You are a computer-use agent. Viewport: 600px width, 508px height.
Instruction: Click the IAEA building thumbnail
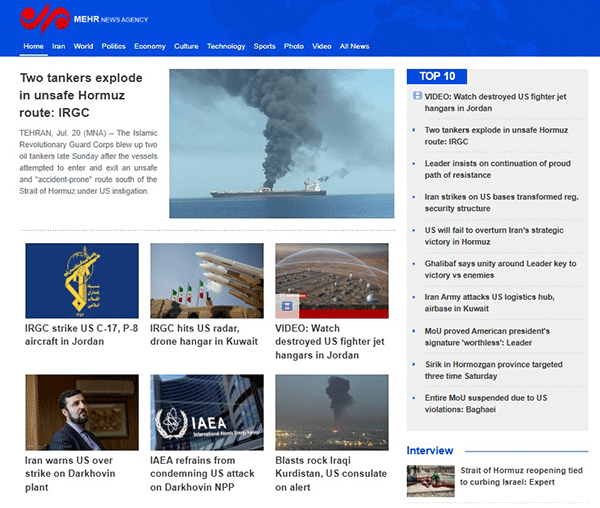coord(207,412)
